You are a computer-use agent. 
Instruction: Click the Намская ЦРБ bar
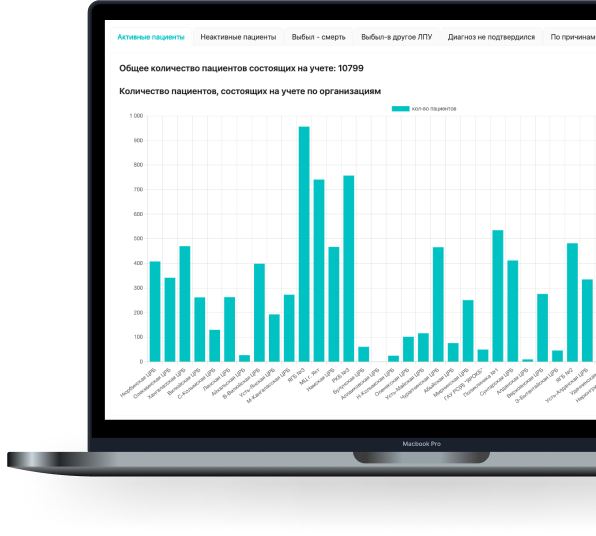334,304
